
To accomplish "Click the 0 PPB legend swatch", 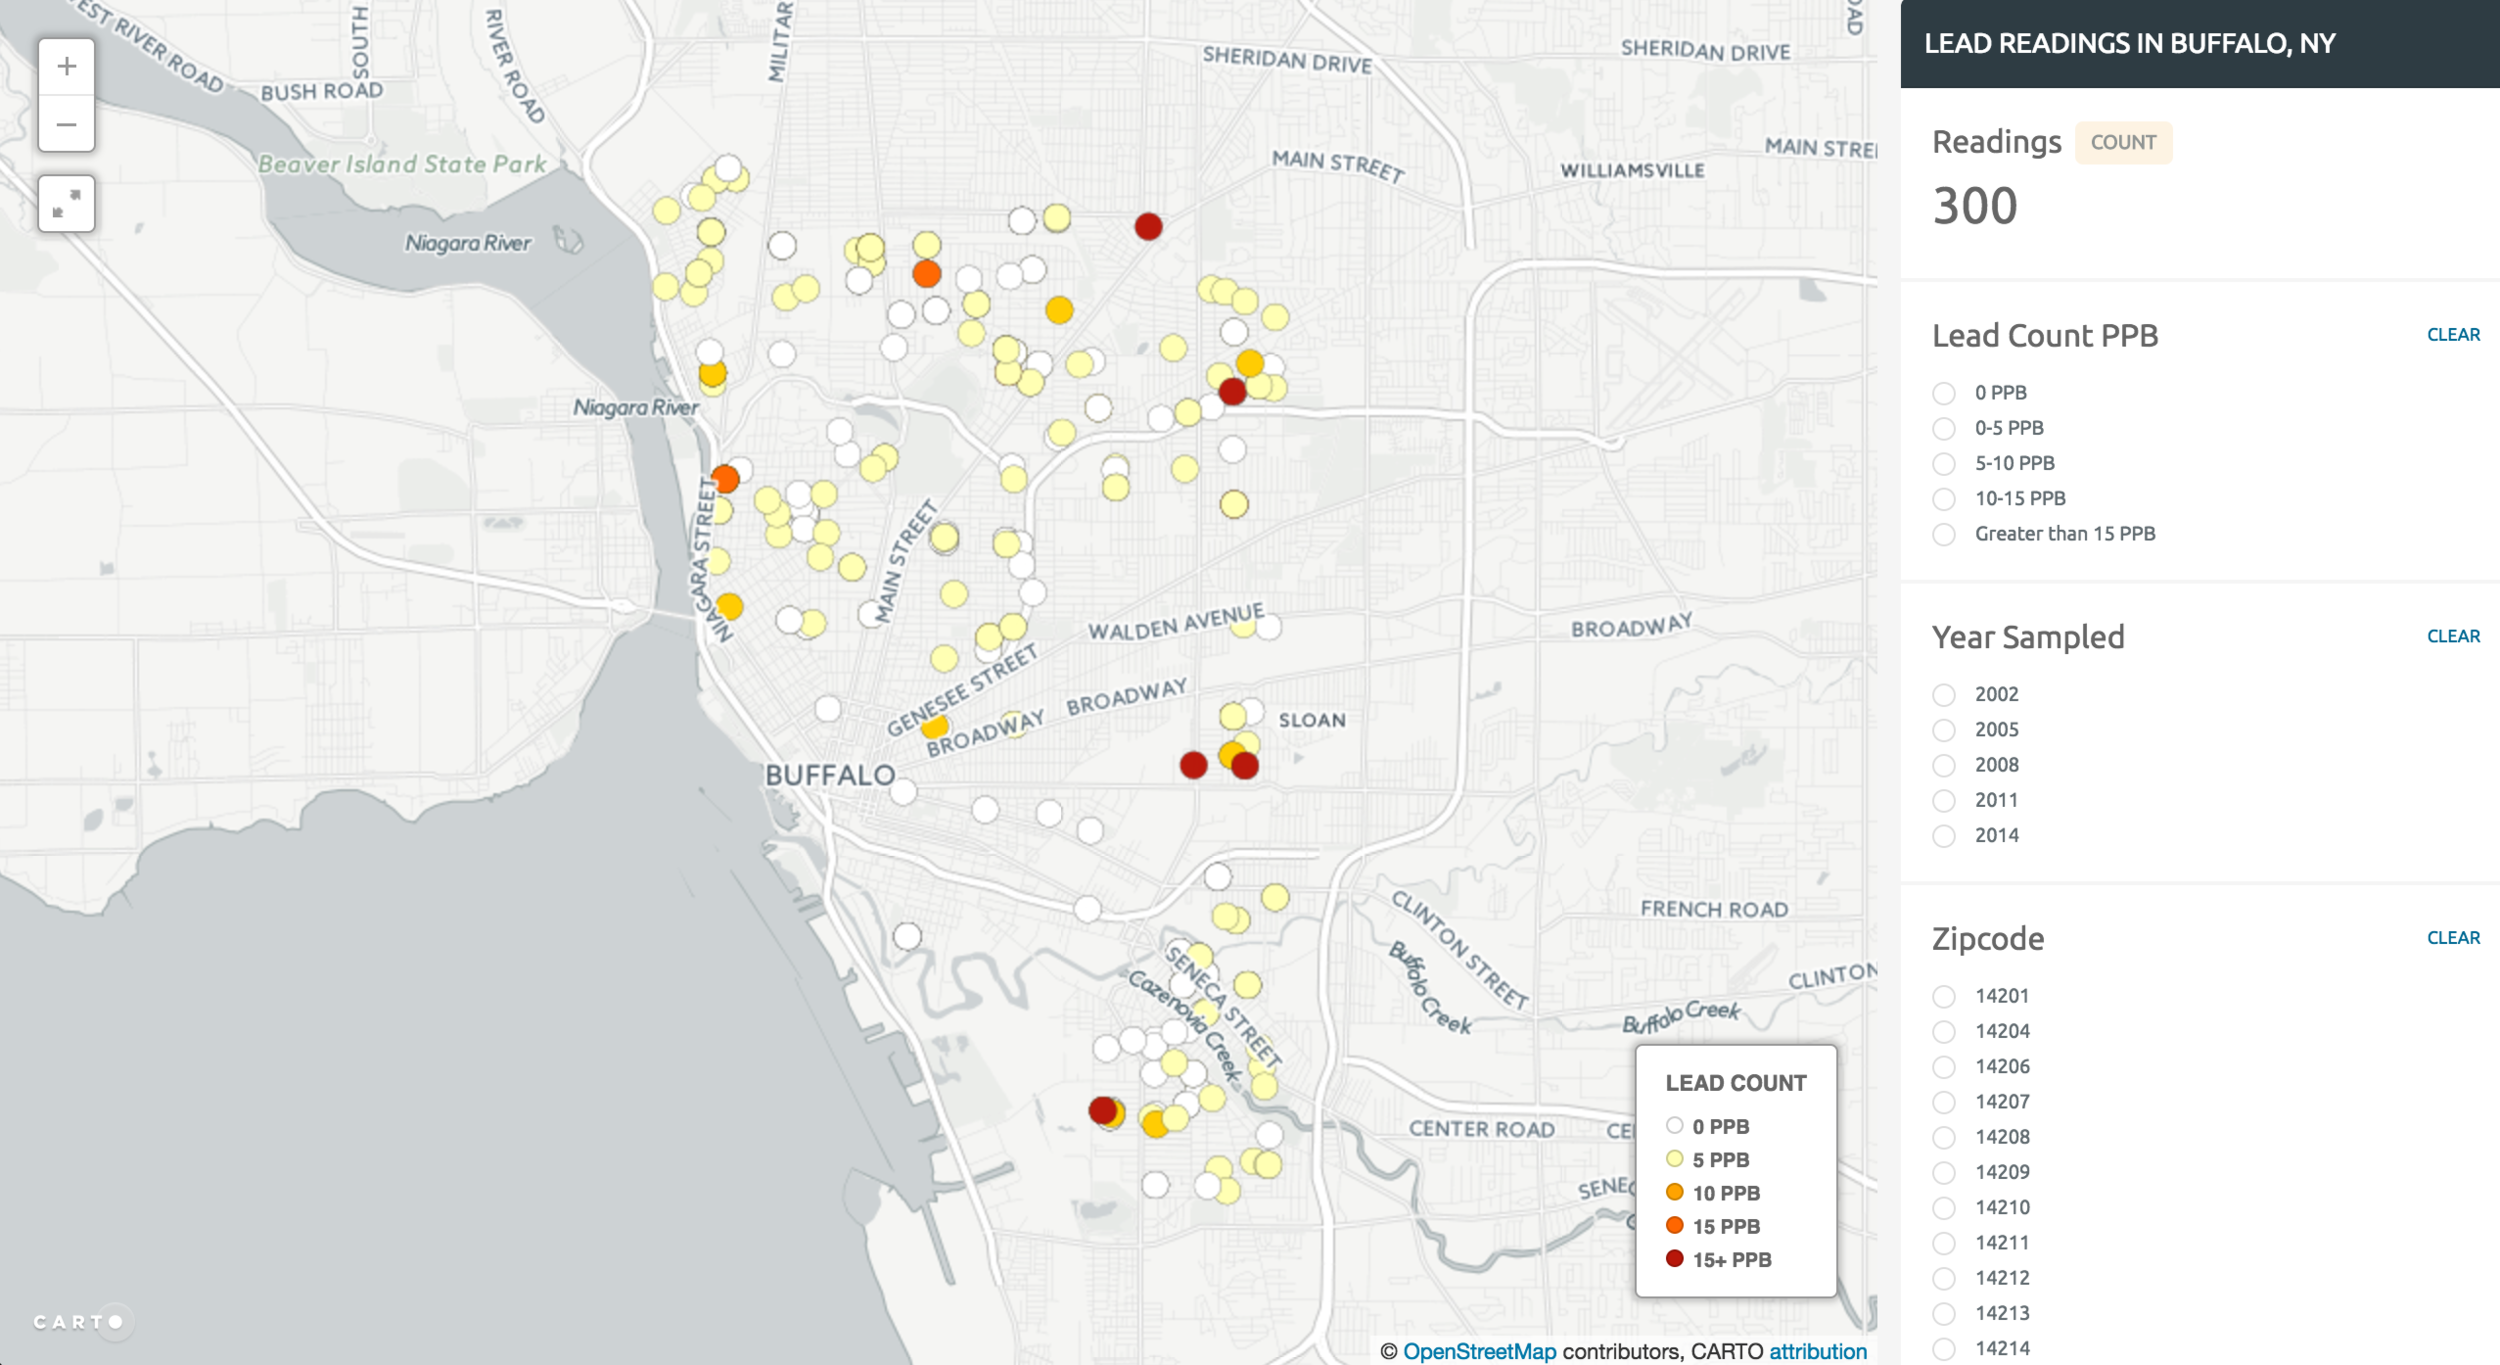I will coord(1674,1125).
